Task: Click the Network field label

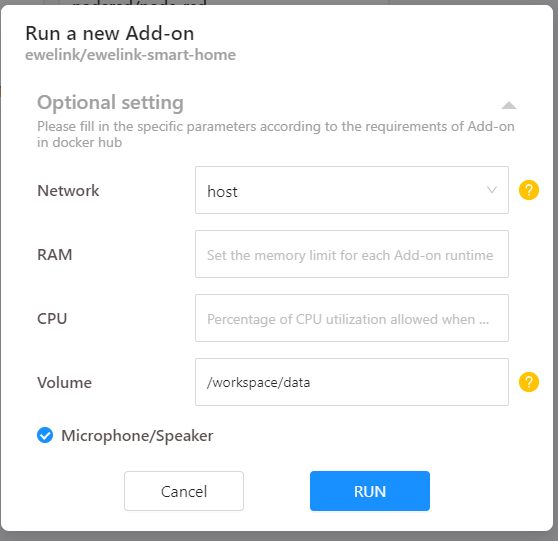Action: (68, 190)
